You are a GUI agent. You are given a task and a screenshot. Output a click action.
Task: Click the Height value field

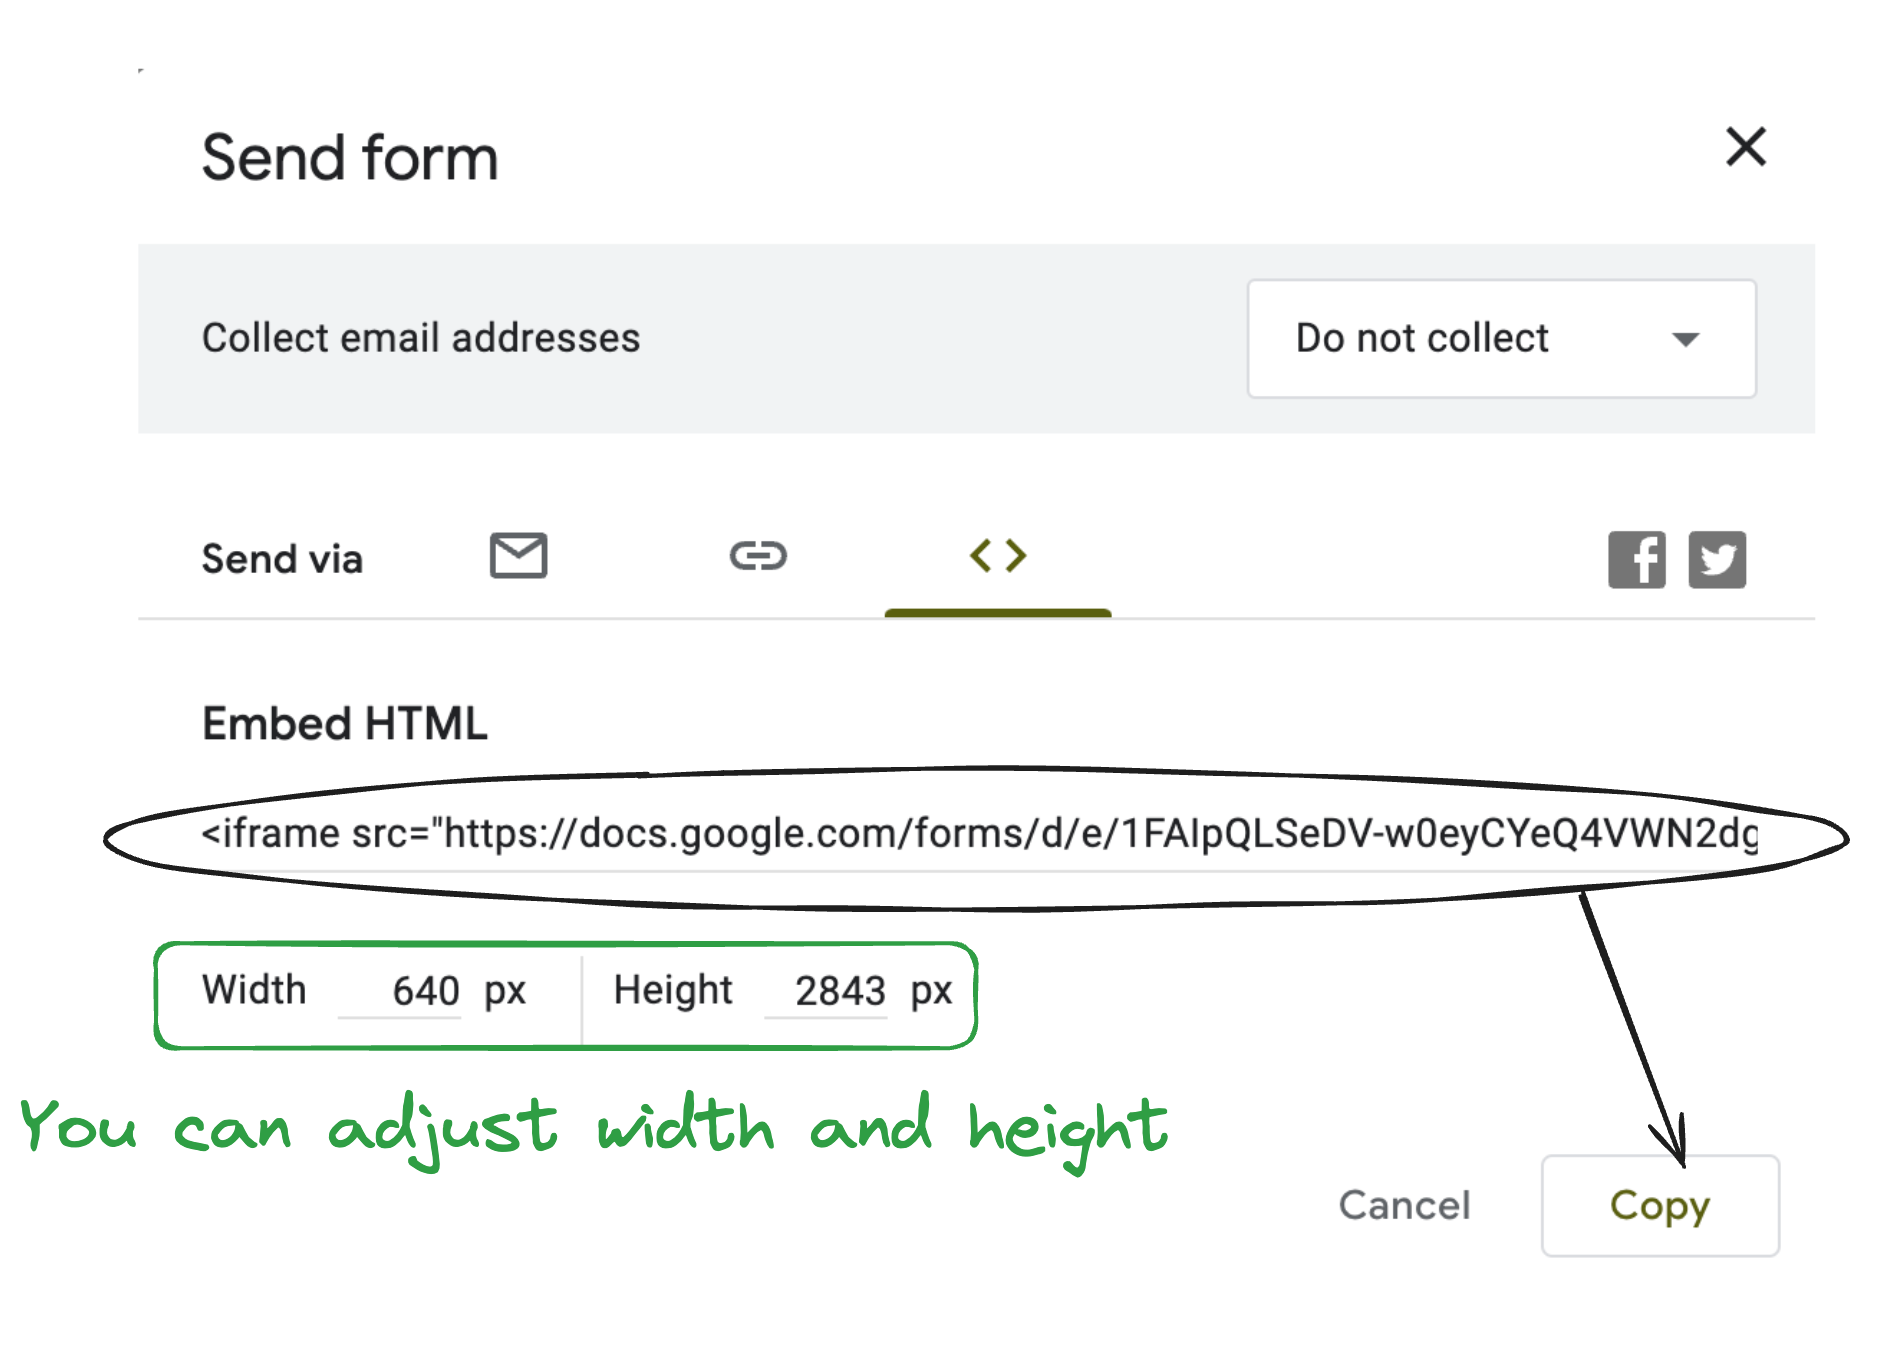(x=826, y=991)
